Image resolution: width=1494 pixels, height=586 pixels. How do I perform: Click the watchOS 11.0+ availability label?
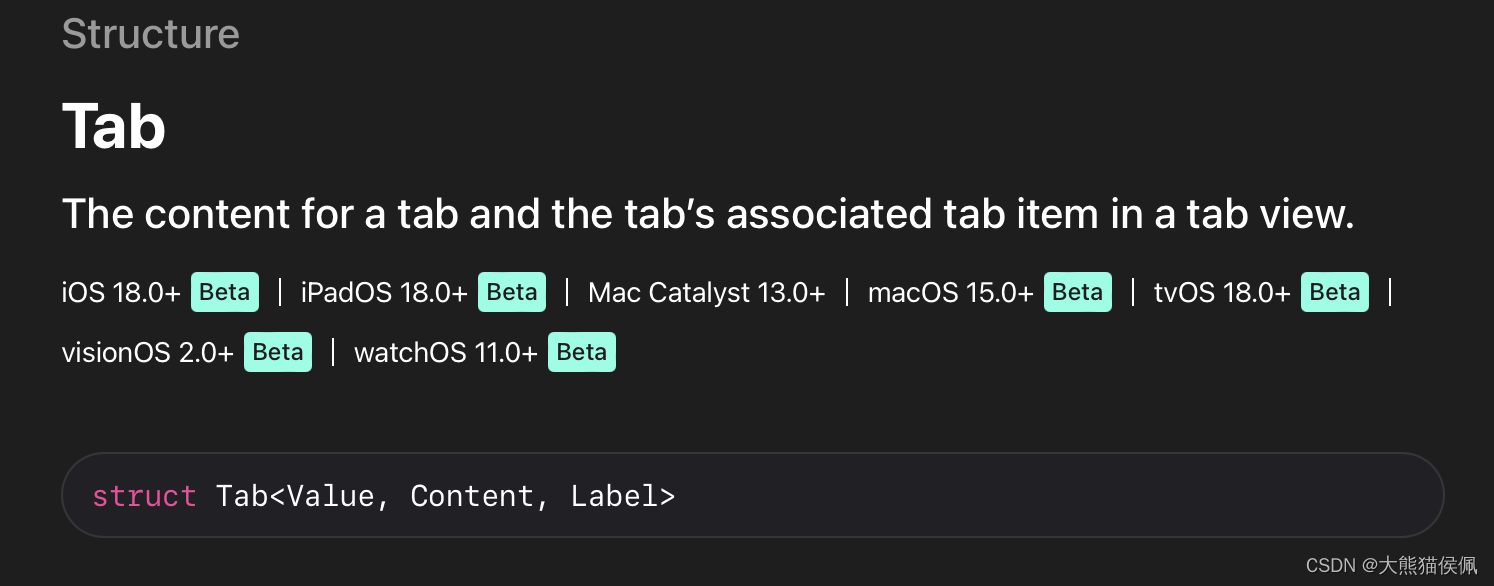tap(446, 353)
